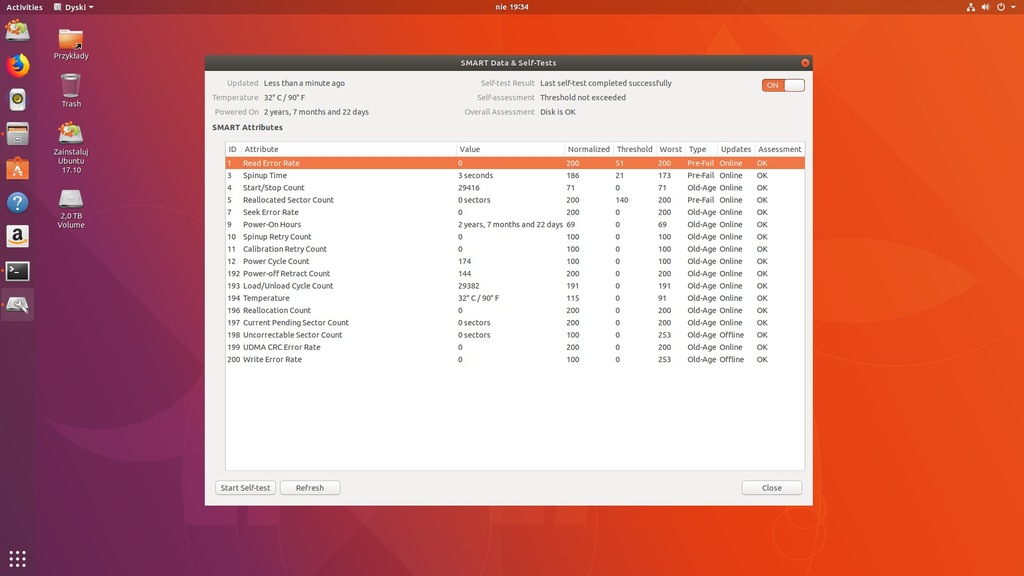Image resolution: width=1024 pixels, height=576 pixels.
Task: Toggle SMART ON switch off
Action: [782, 85]
